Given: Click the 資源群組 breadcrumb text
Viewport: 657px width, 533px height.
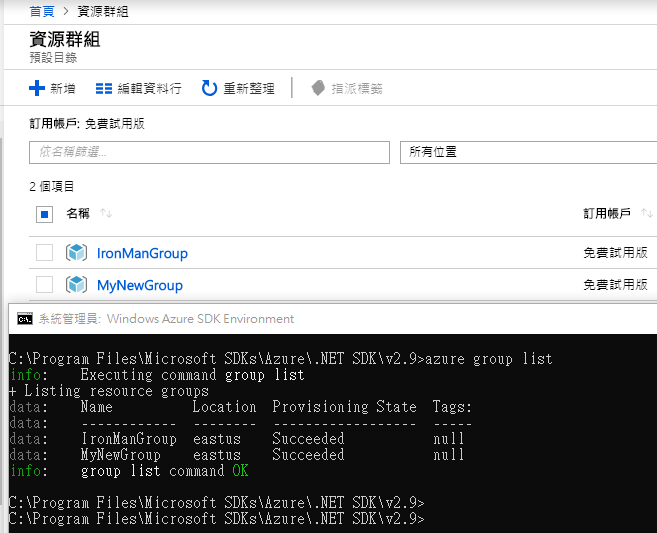Looking at the screenshot, I should point(103,11).
